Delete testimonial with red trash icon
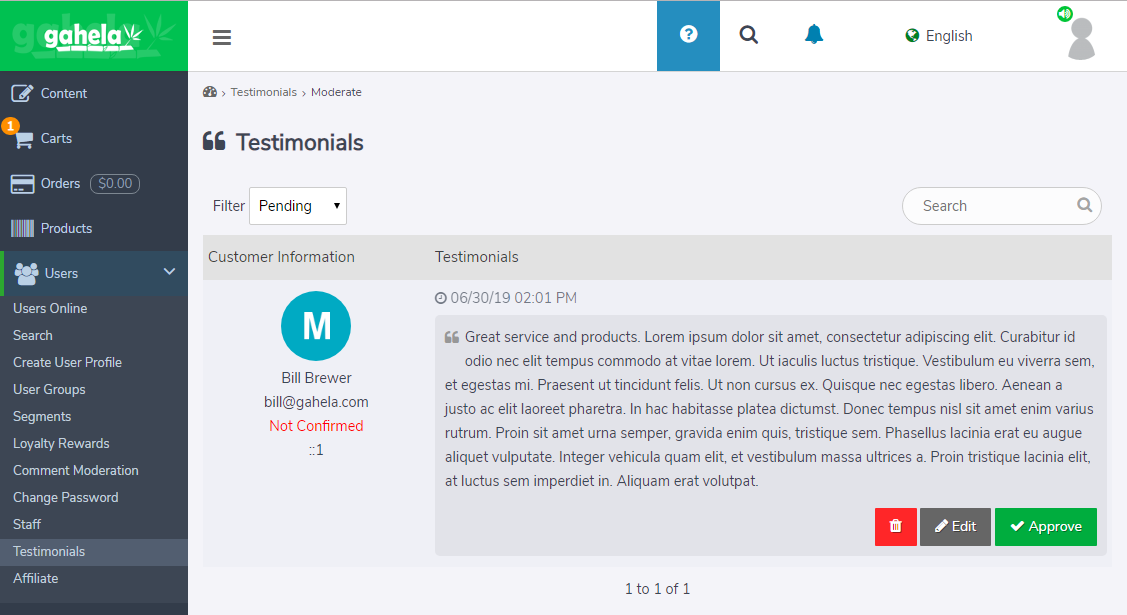This screenshot has height=615, width=1127. 895,527
